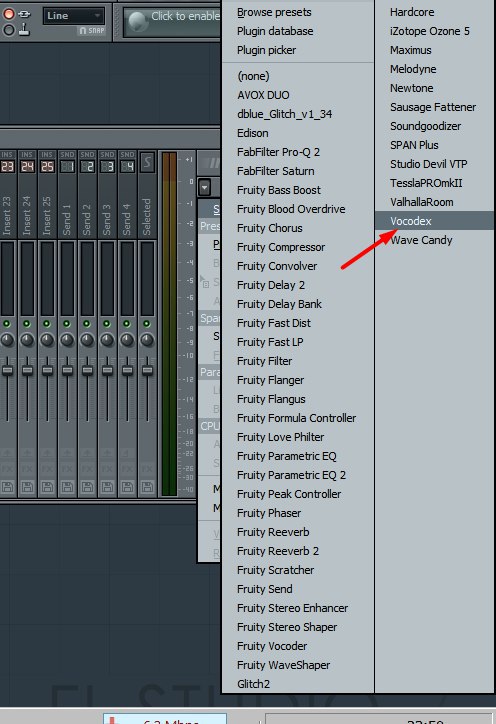Click the save icon on Send 3
Viewport: 496px width, 724px height.
(107, 487)
